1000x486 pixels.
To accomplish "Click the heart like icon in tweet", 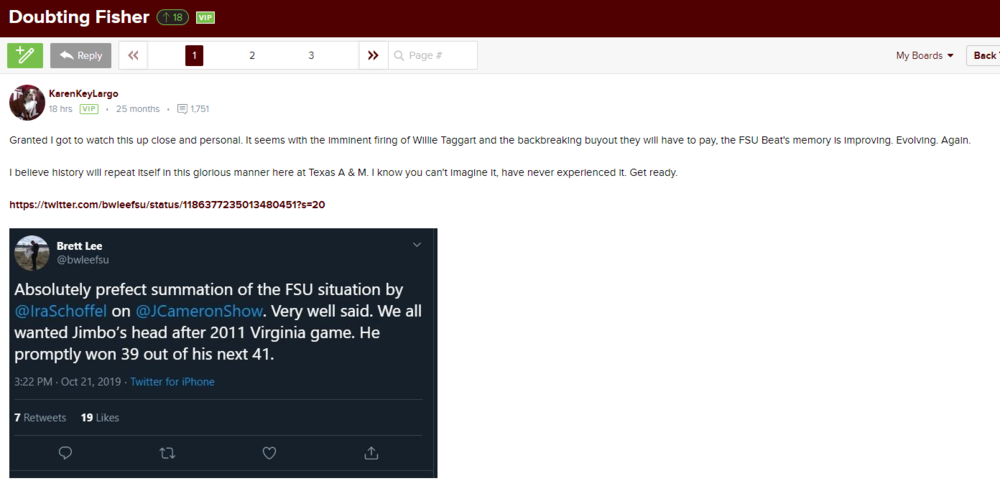I will pyautogui.click(x=269, y=453).
